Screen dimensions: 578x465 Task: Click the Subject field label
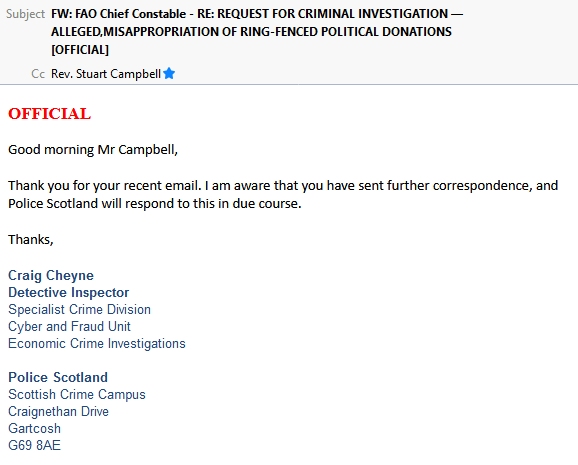click(25, 14)
